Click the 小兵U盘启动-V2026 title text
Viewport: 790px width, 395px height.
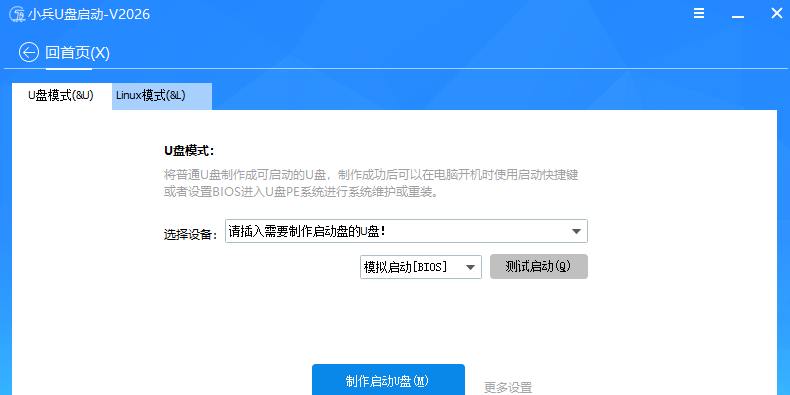coord(89,14)
